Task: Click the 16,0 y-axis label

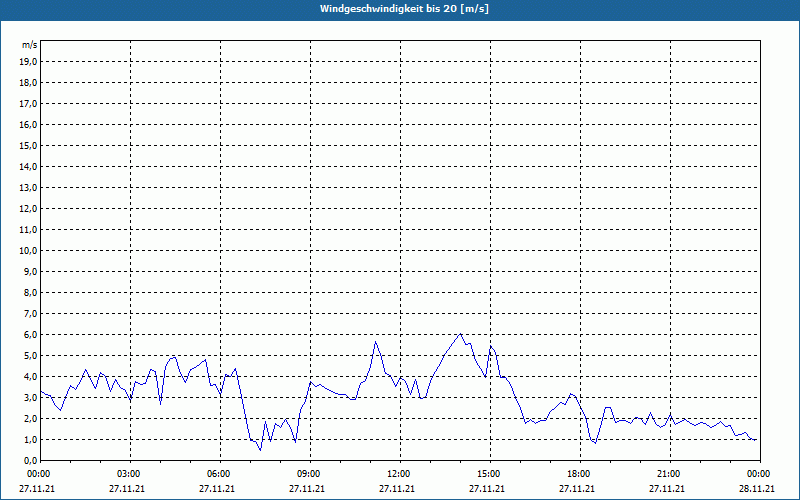Action: (28, 124)
